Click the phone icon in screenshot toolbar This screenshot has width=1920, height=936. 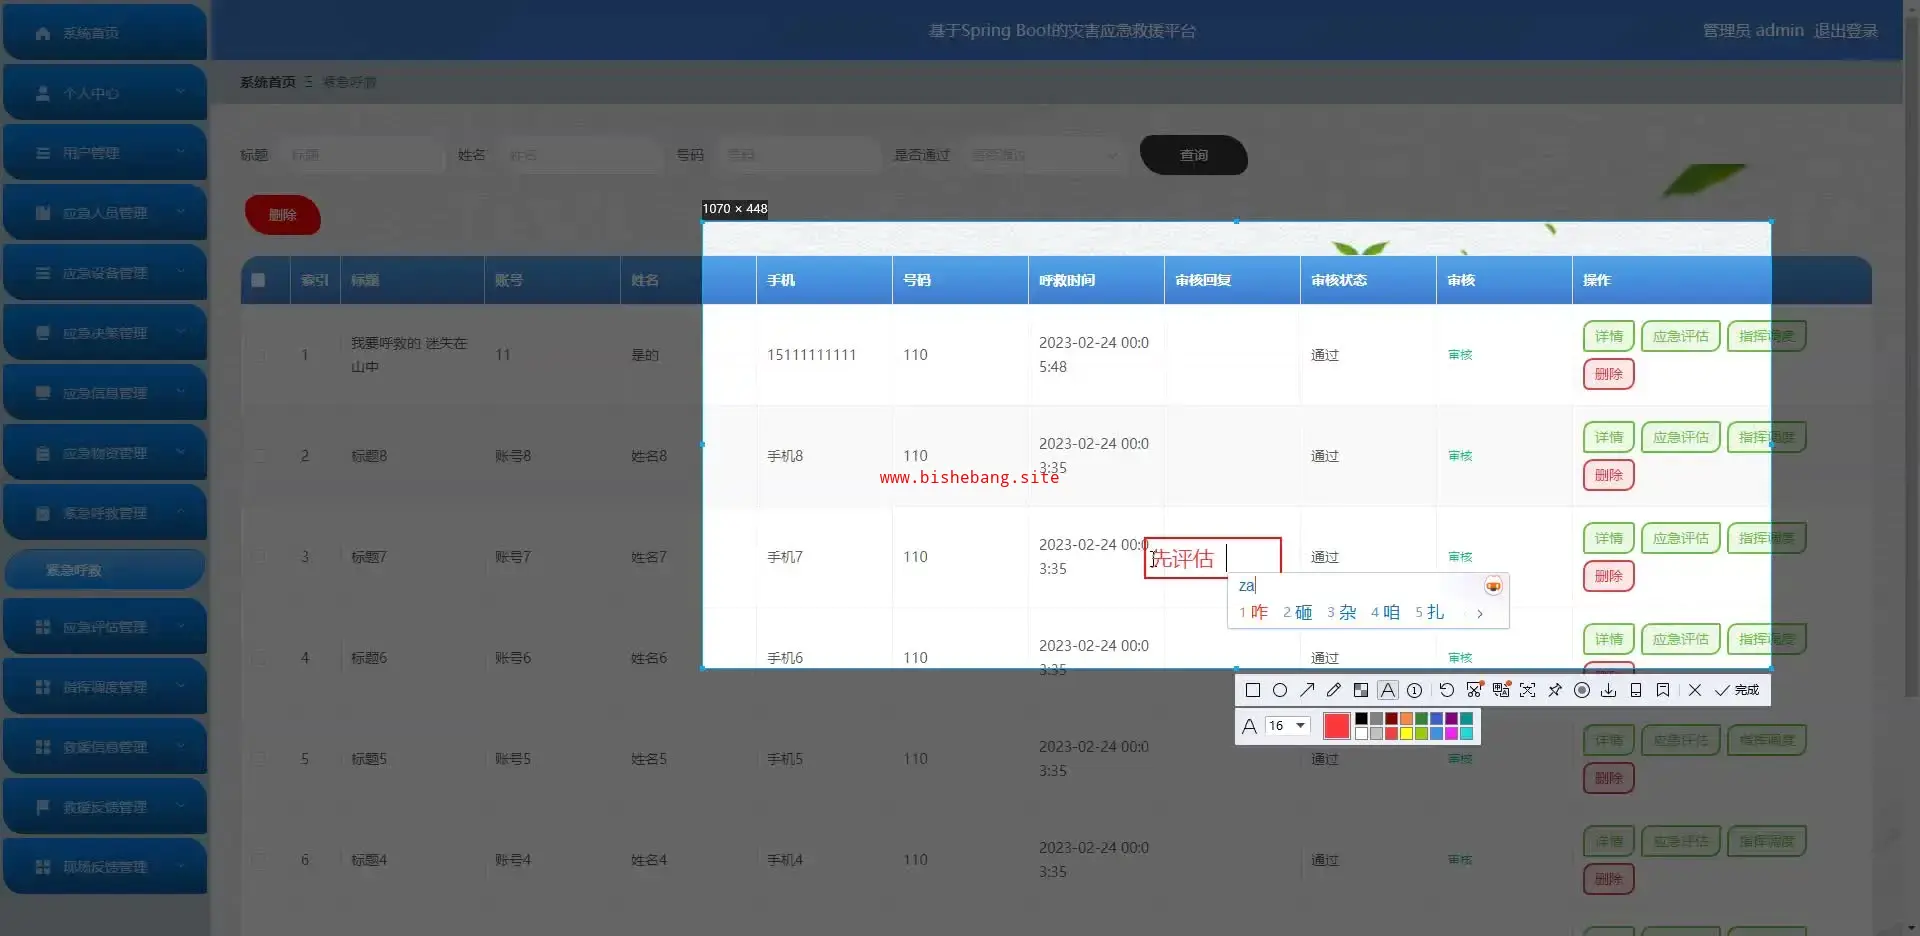click(x=1636, y=690)
